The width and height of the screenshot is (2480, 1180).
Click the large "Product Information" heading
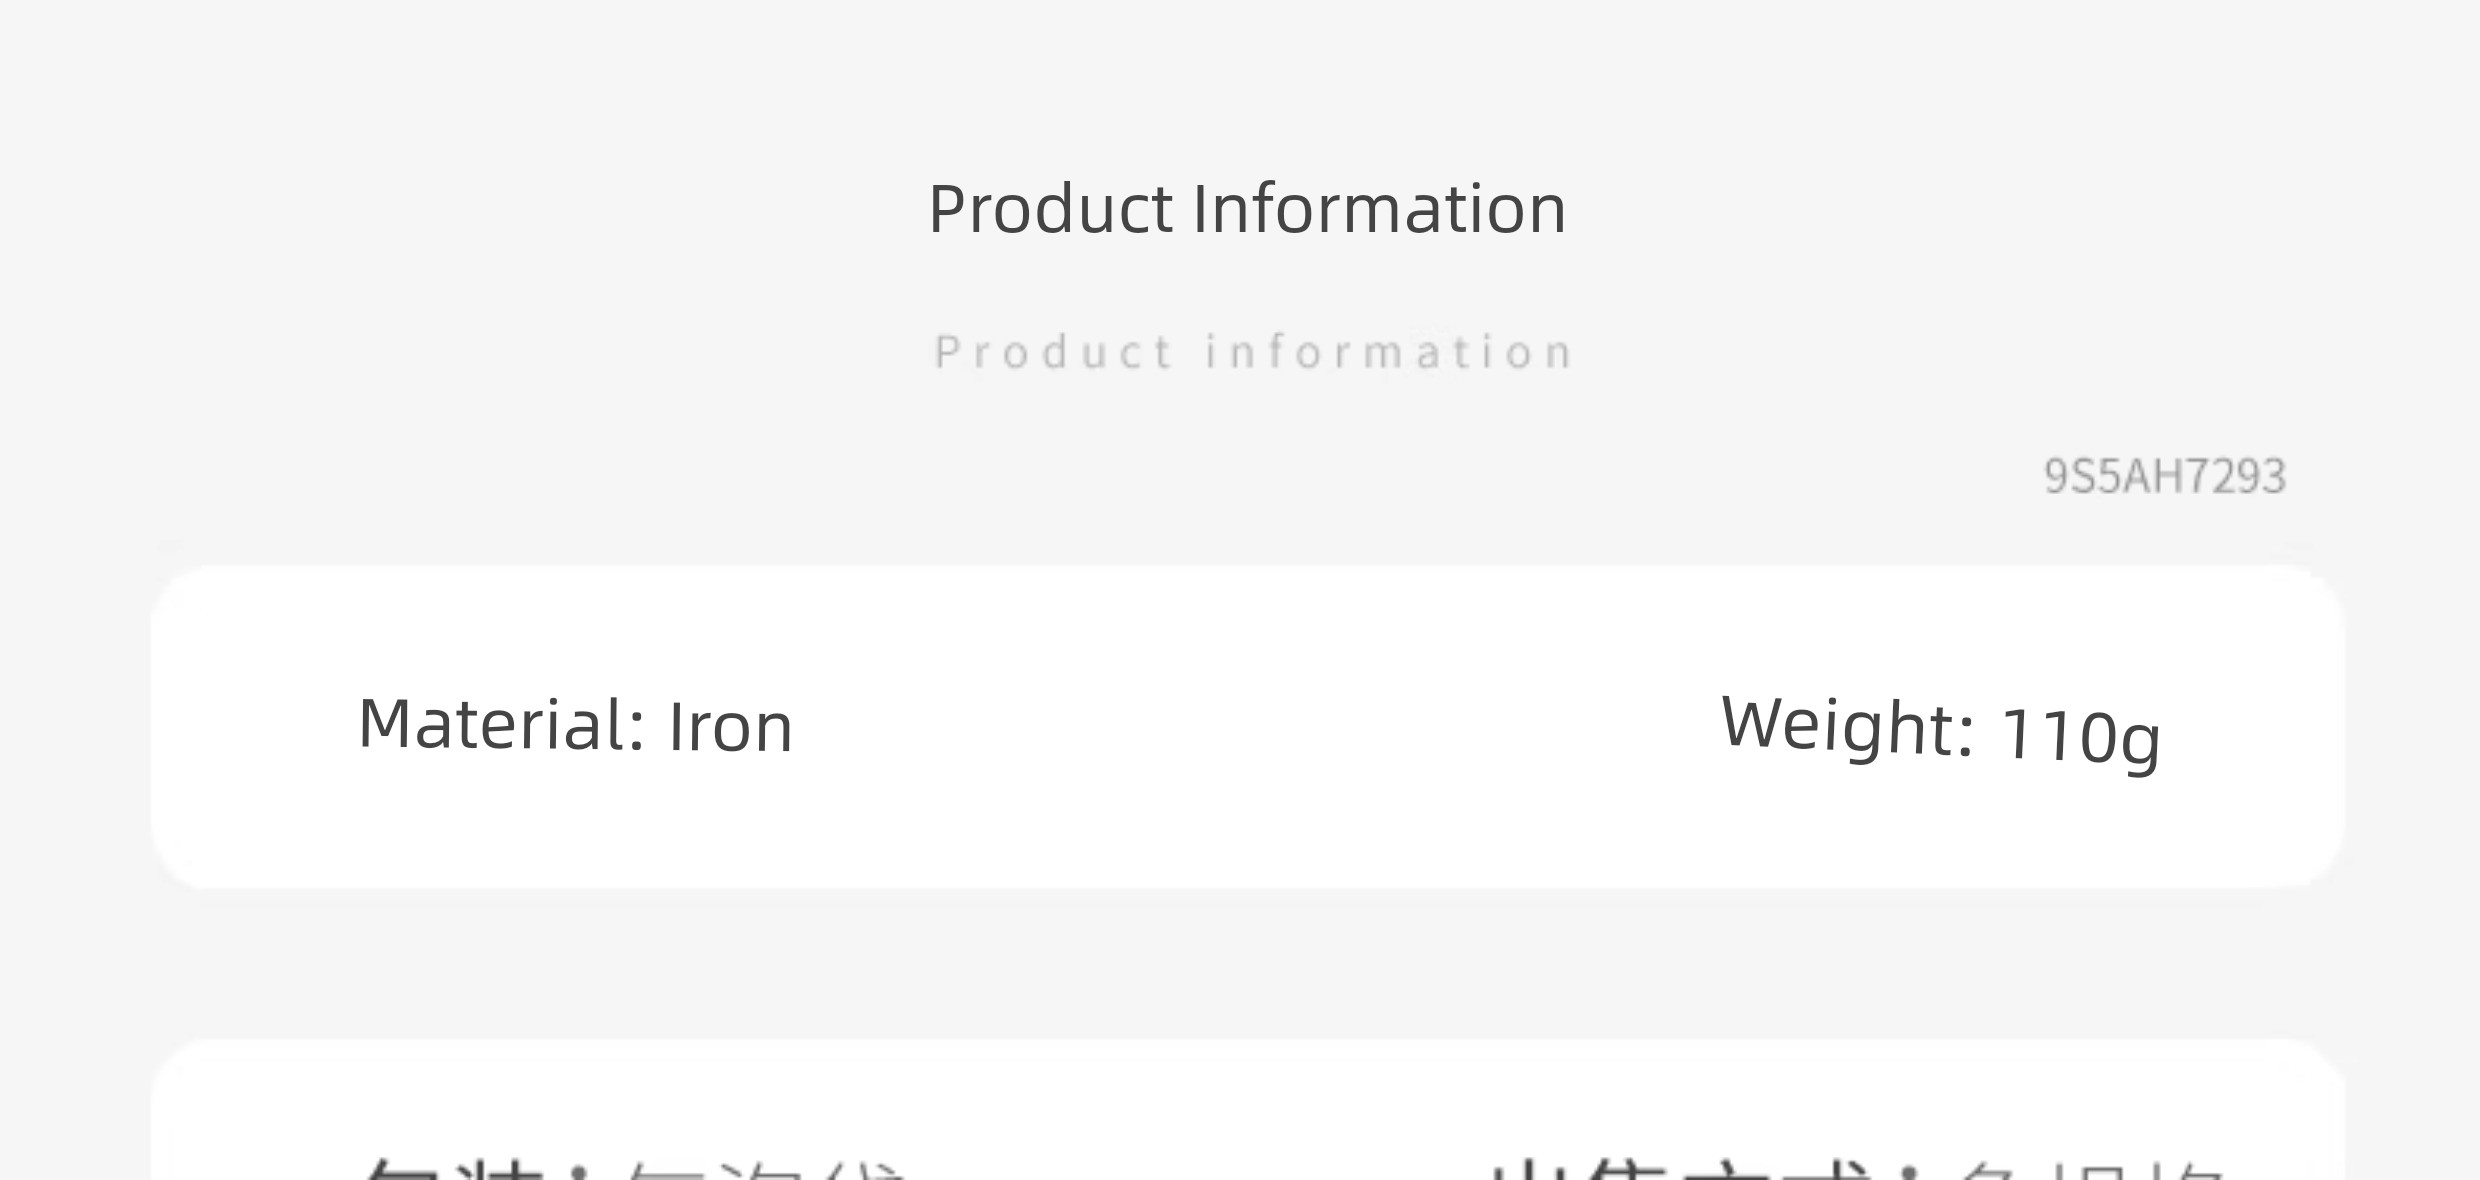coord(1247,210)
